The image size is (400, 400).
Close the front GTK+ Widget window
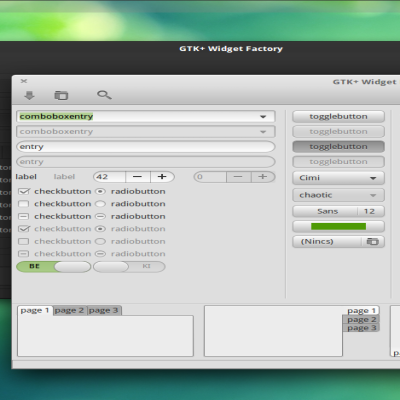click(24, 81)
